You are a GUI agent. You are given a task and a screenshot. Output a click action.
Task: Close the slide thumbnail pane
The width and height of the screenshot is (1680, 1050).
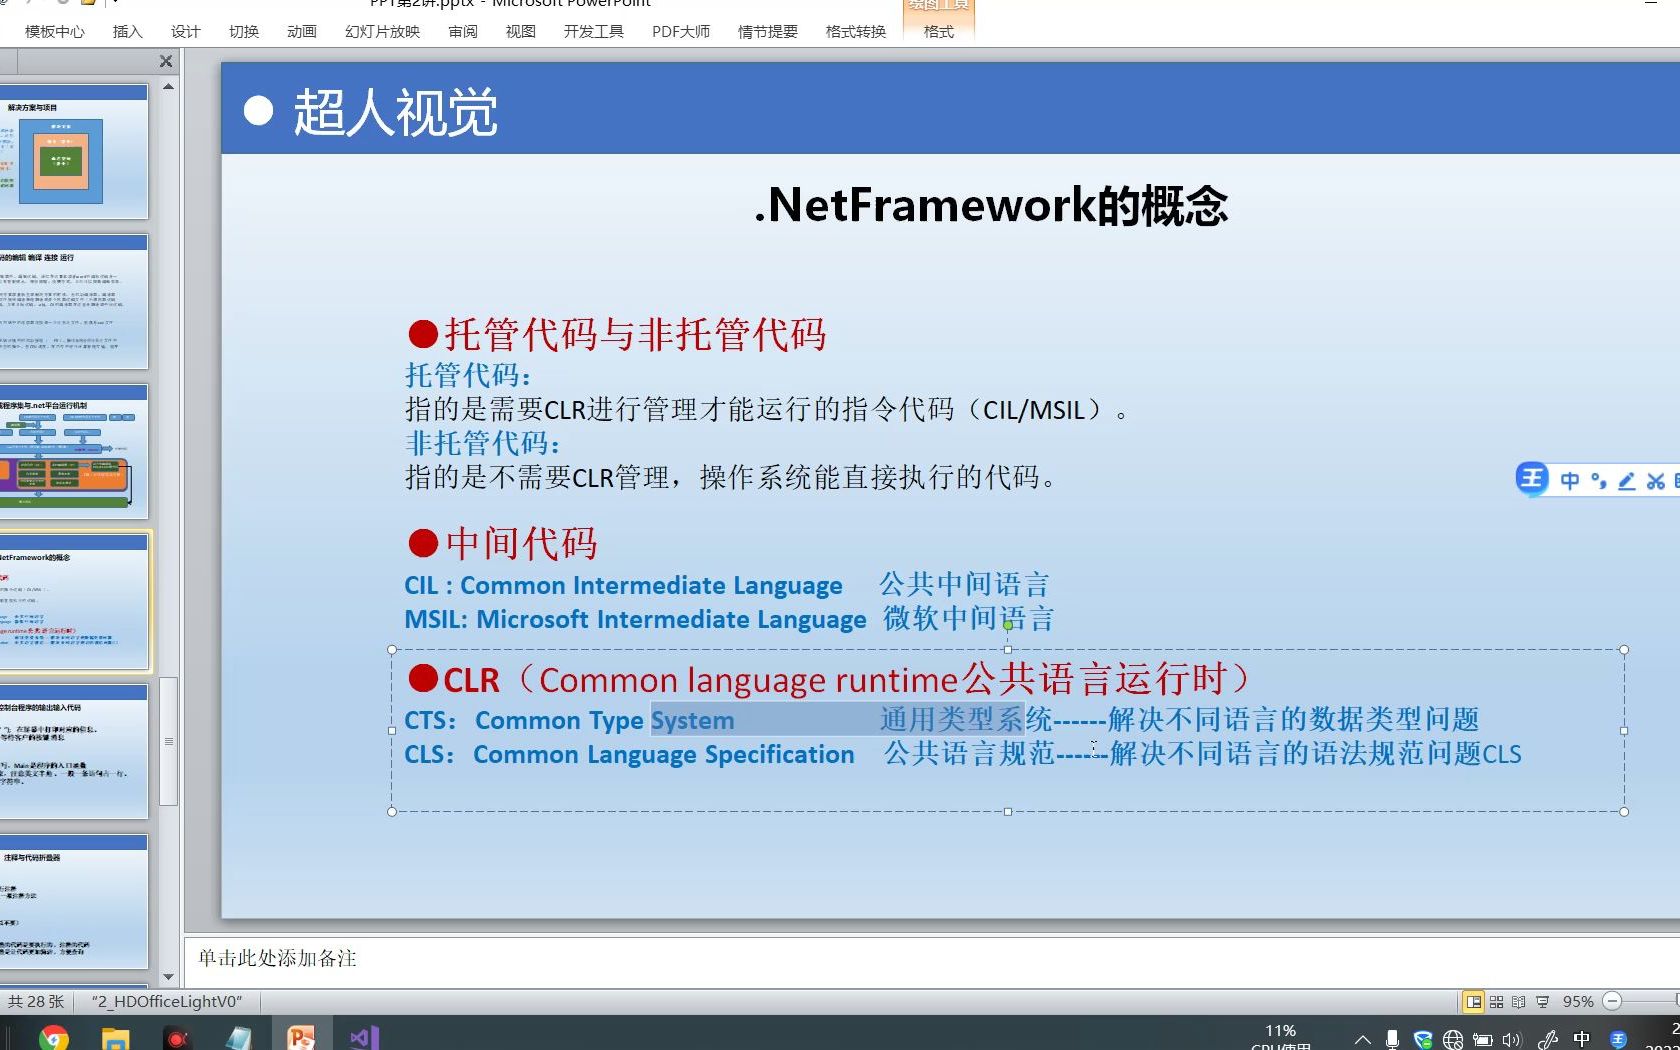coord(166,61)
